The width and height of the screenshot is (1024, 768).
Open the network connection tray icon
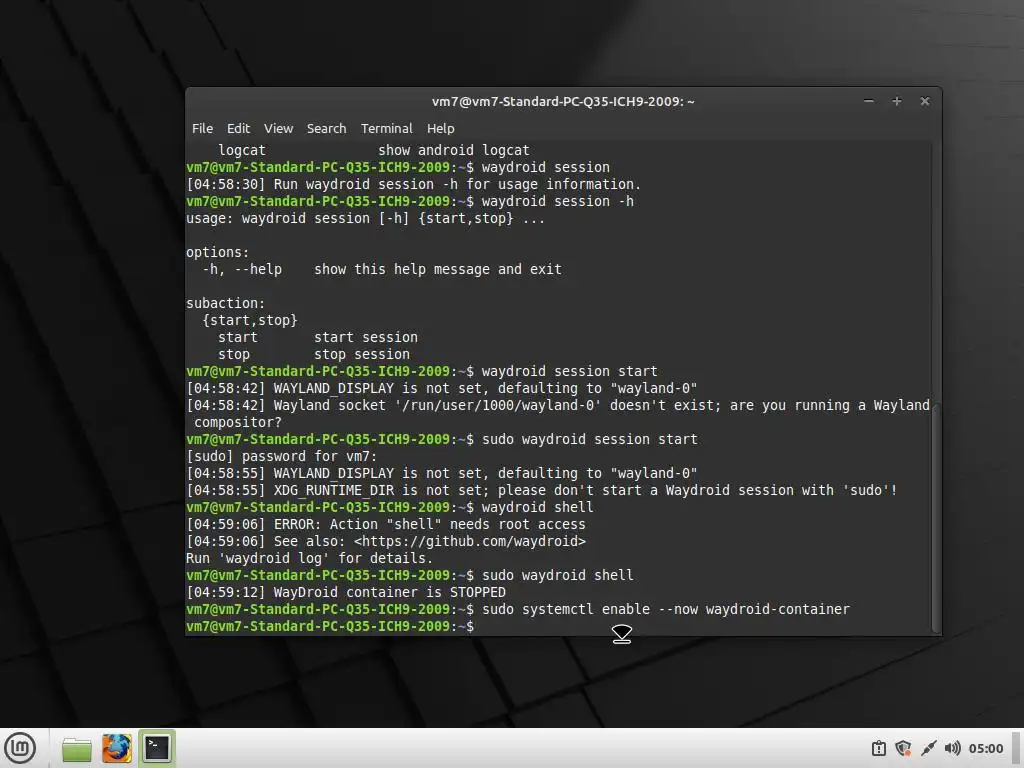coord(928,748)
